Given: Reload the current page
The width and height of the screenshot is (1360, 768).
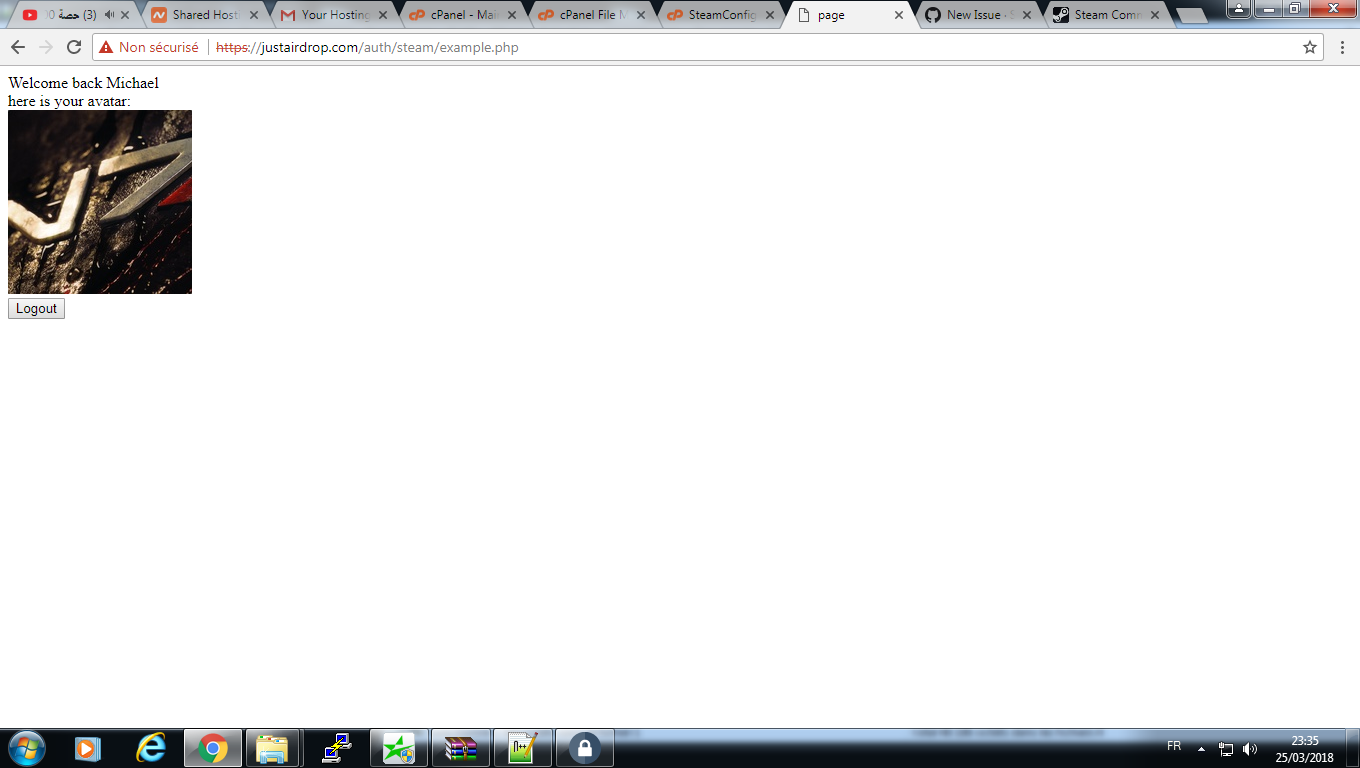Looking at the screenshot, I should click(x=73, y=47).
